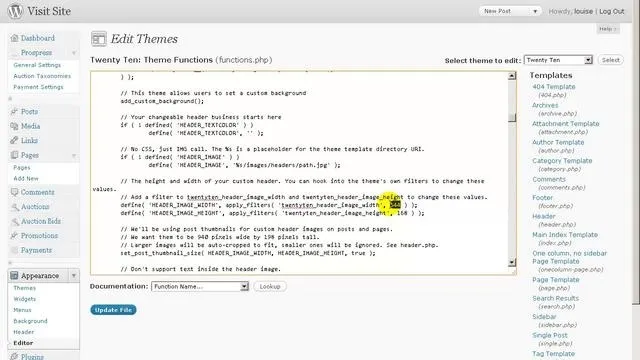
Task: Click the code editor scroll down arrow
Action: pyautogui.click(x=512, y=262)
